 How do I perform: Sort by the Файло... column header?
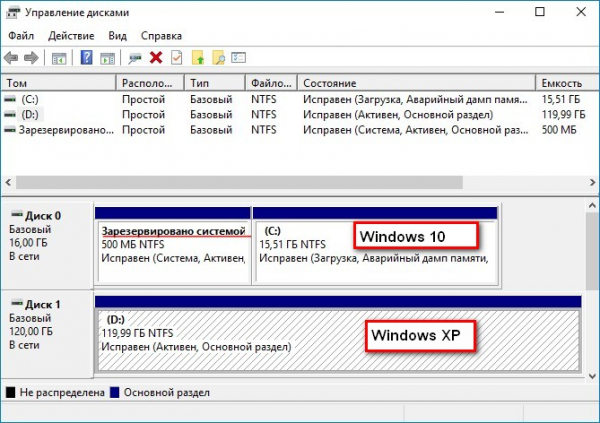tap(271, 83)
